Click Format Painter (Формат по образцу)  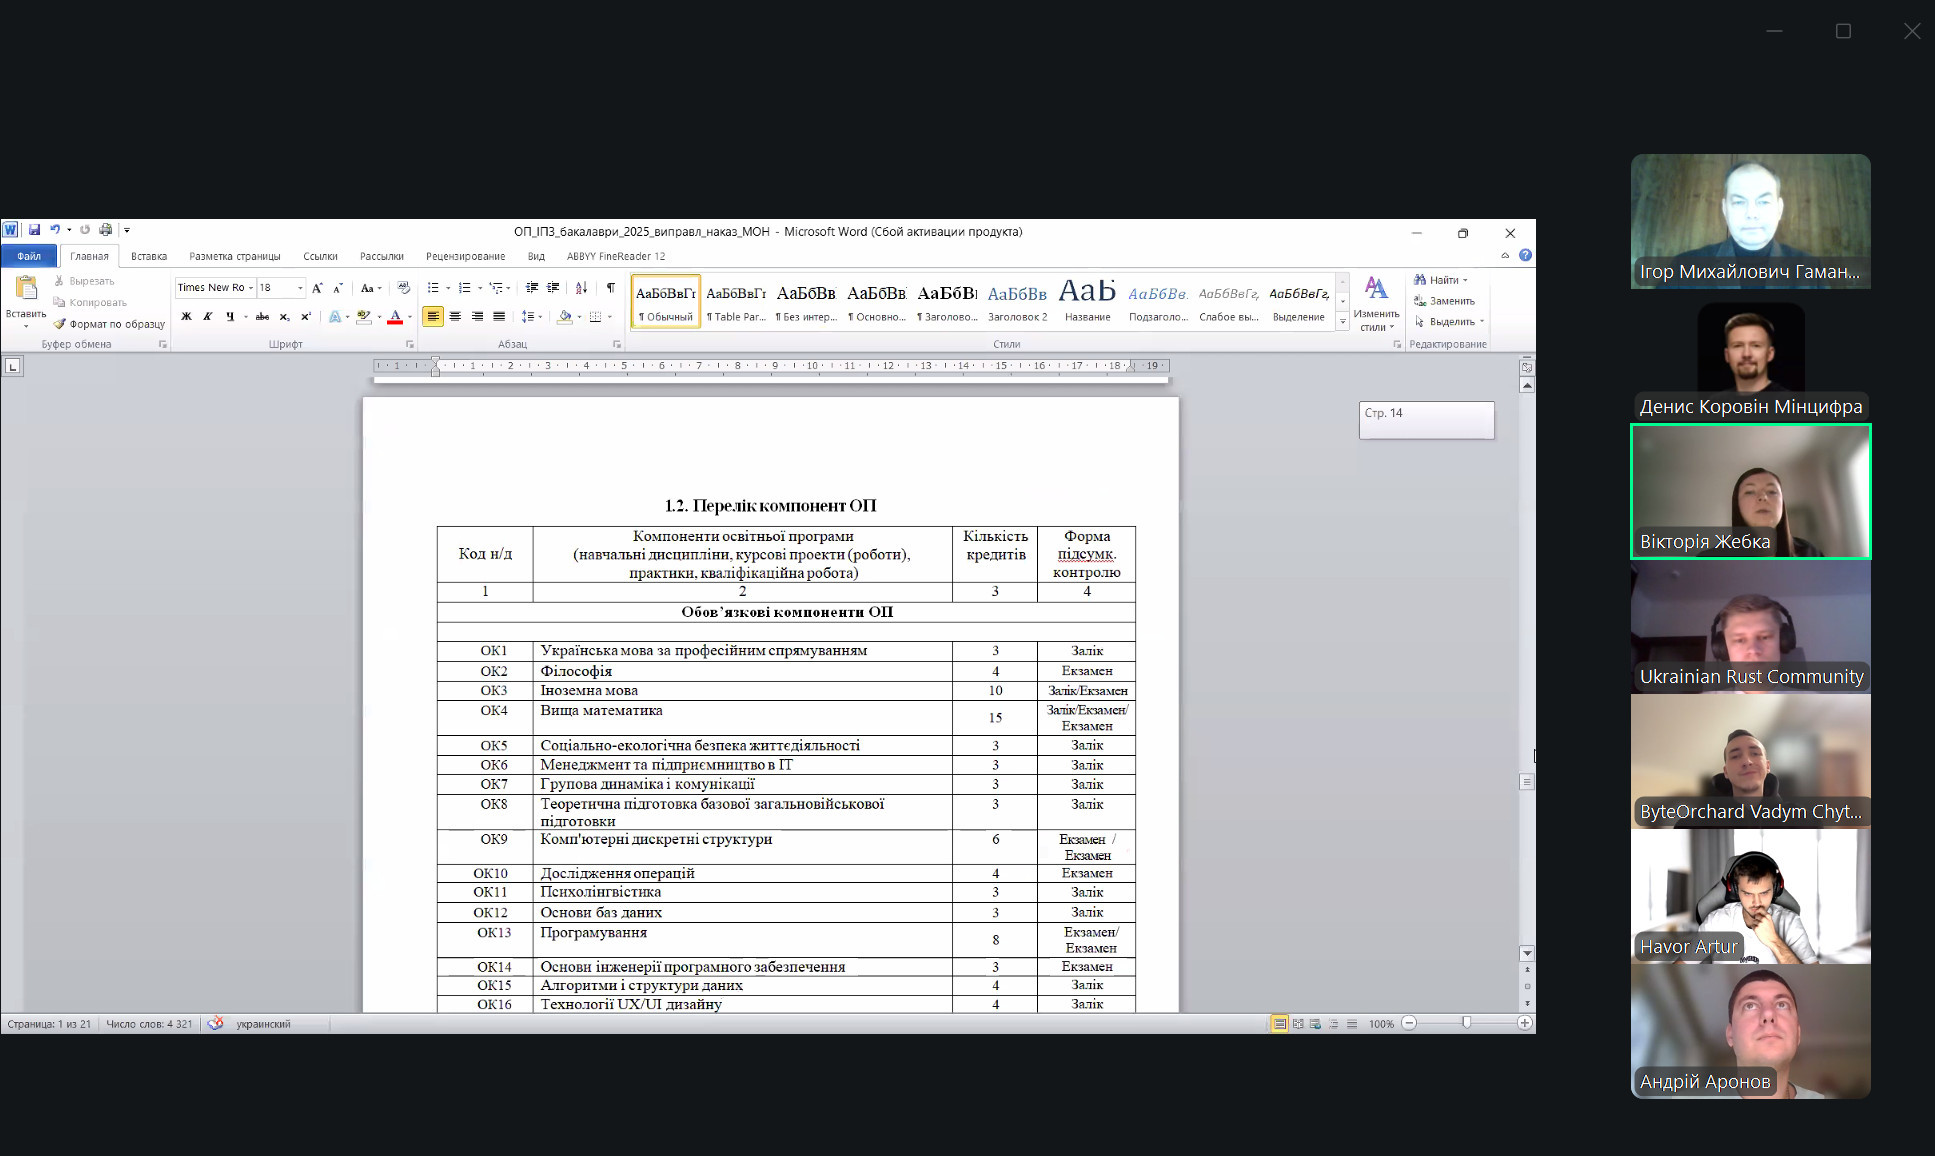pyautogui.click(x=110, y=324)
